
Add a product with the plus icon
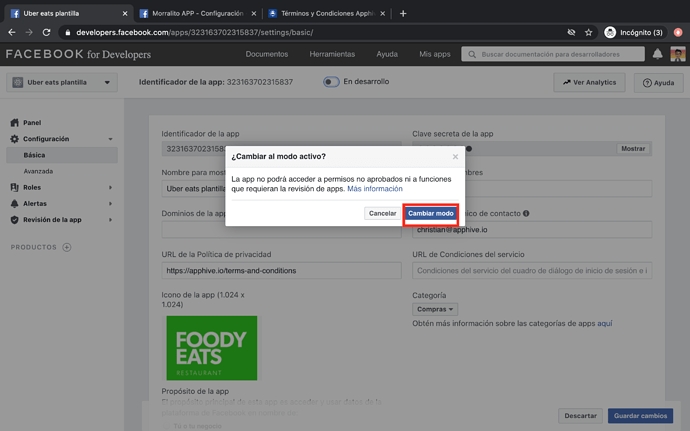tap(67, 247)
